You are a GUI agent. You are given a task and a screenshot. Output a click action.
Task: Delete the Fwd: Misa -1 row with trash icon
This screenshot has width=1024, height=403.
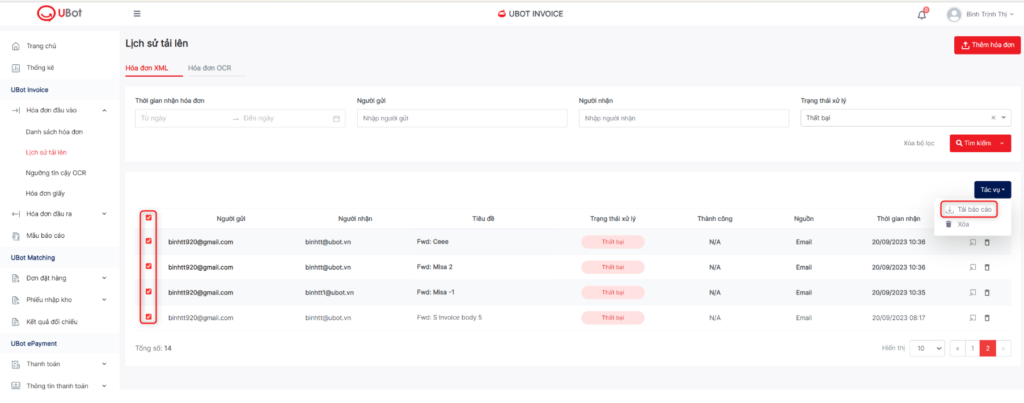coord(987,292)
